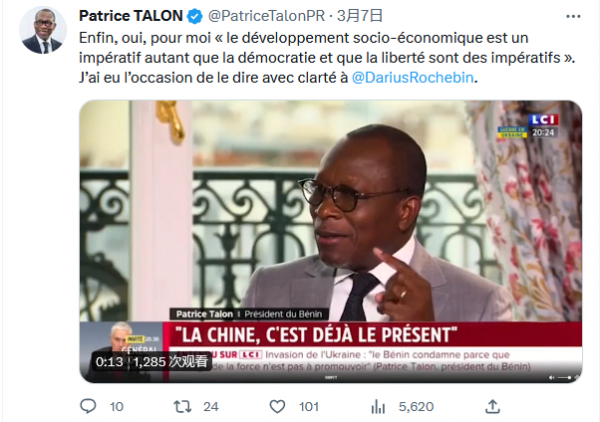
Task: Like the tweet with the heart icon
Action: (277, 406)
